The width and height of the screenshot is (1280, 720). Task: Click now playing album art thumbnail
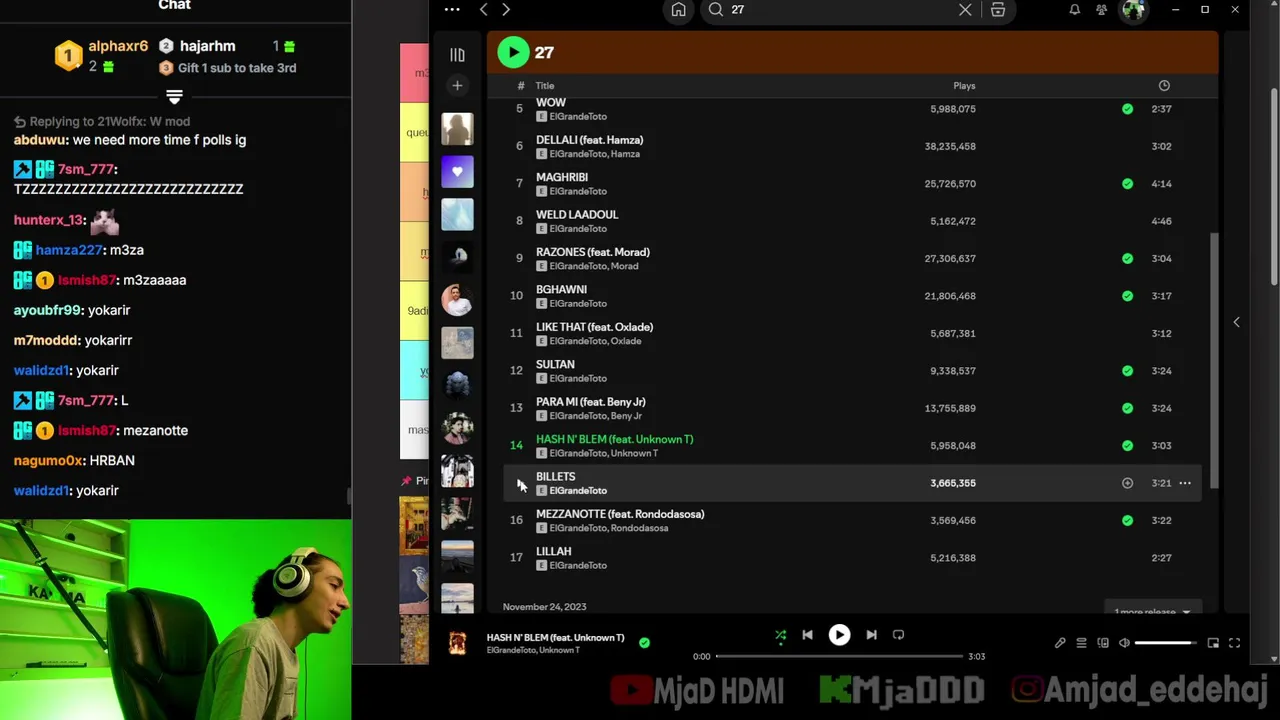point(457,643)
